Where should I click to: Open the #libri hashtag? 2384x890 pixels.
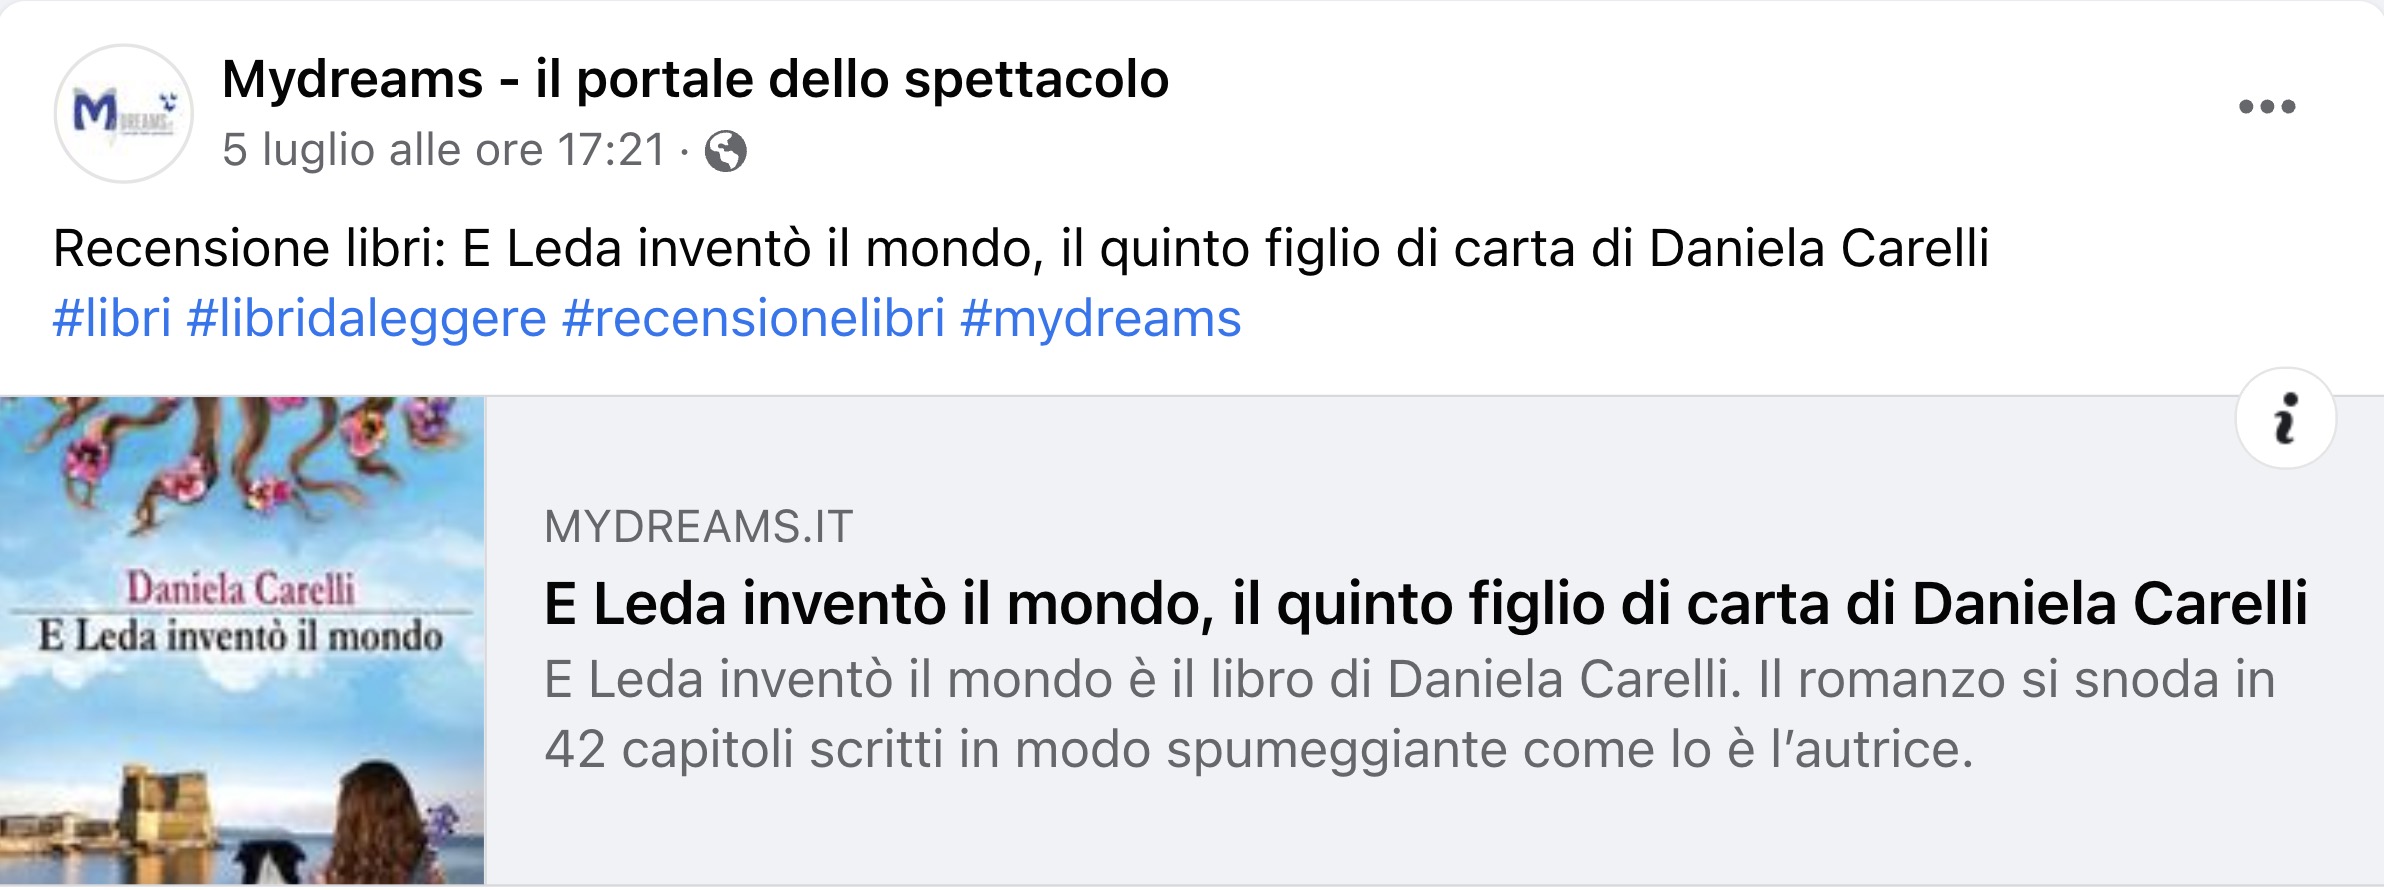[x=112, y=319]
